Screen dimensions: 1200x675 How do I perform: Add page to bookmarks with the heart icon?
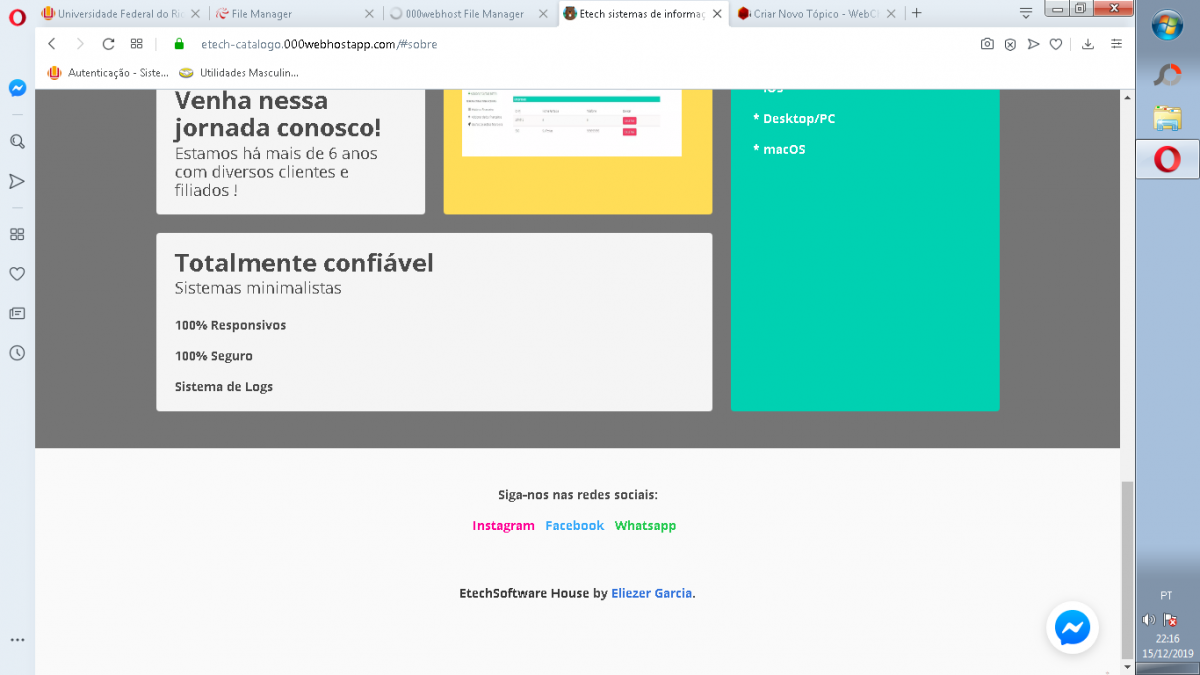1055,44
